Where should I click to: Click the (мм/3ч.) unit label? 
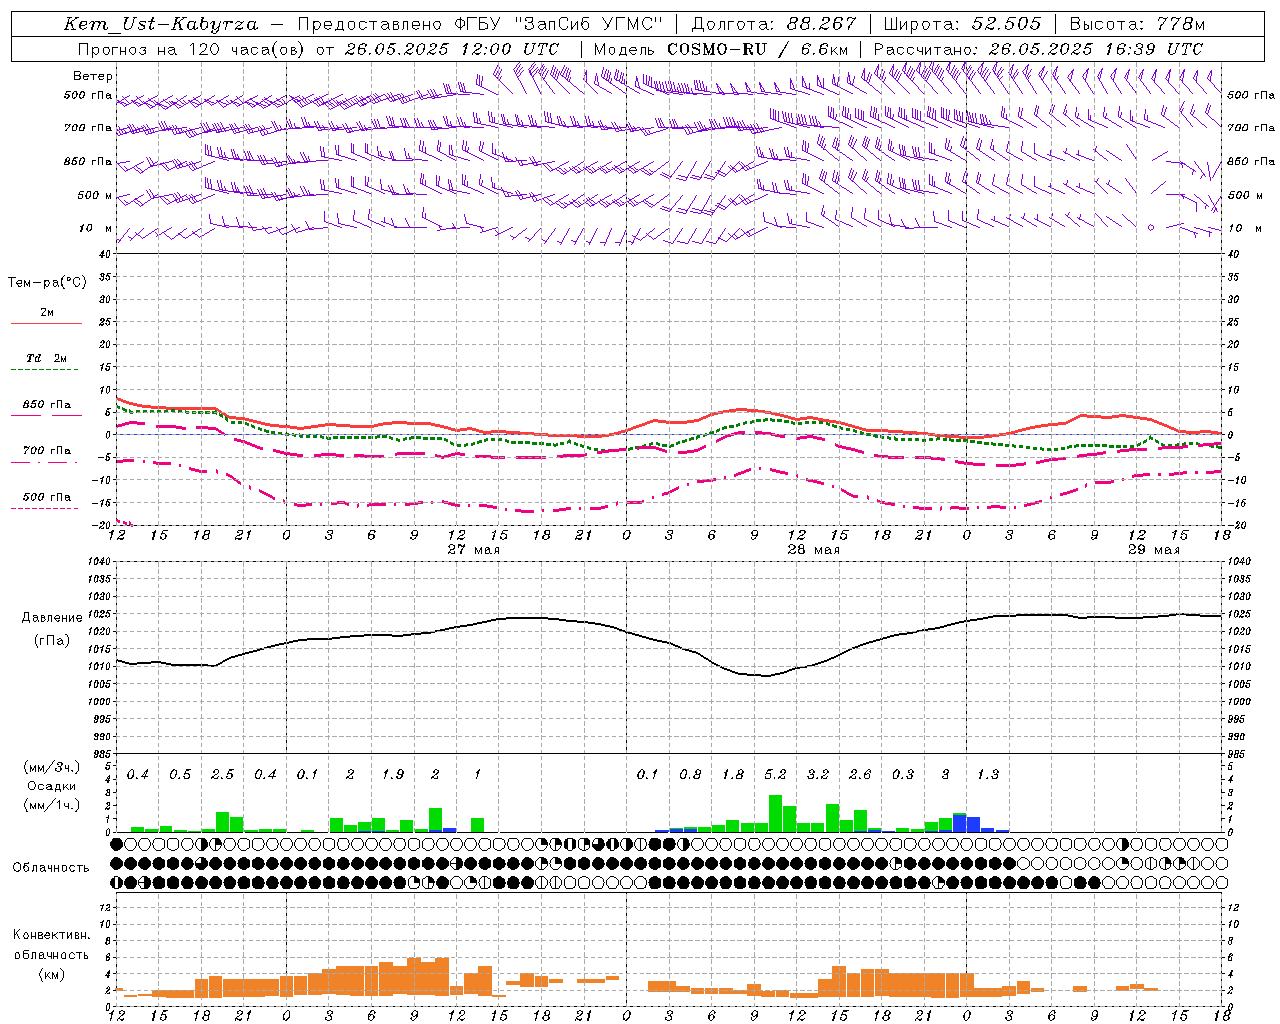51,767
